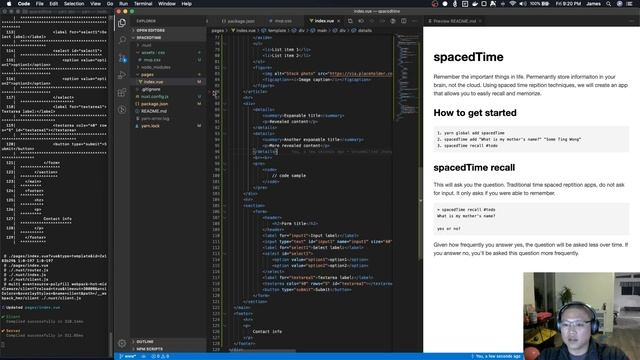The width and height of the screenshot is (640, 360).
Task: Open the Search view in activity bar
Action: coord(122,40)
